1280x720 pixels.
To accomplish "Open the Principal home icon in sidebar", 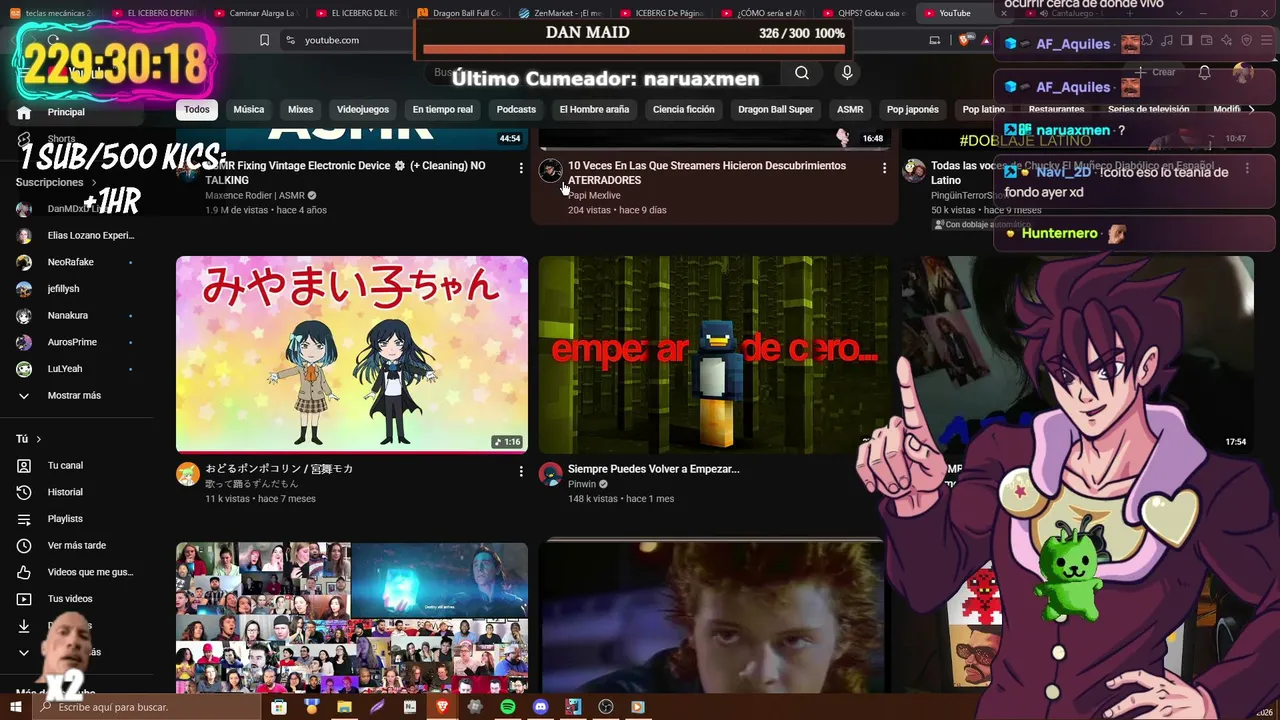I will tap(24, 112).
